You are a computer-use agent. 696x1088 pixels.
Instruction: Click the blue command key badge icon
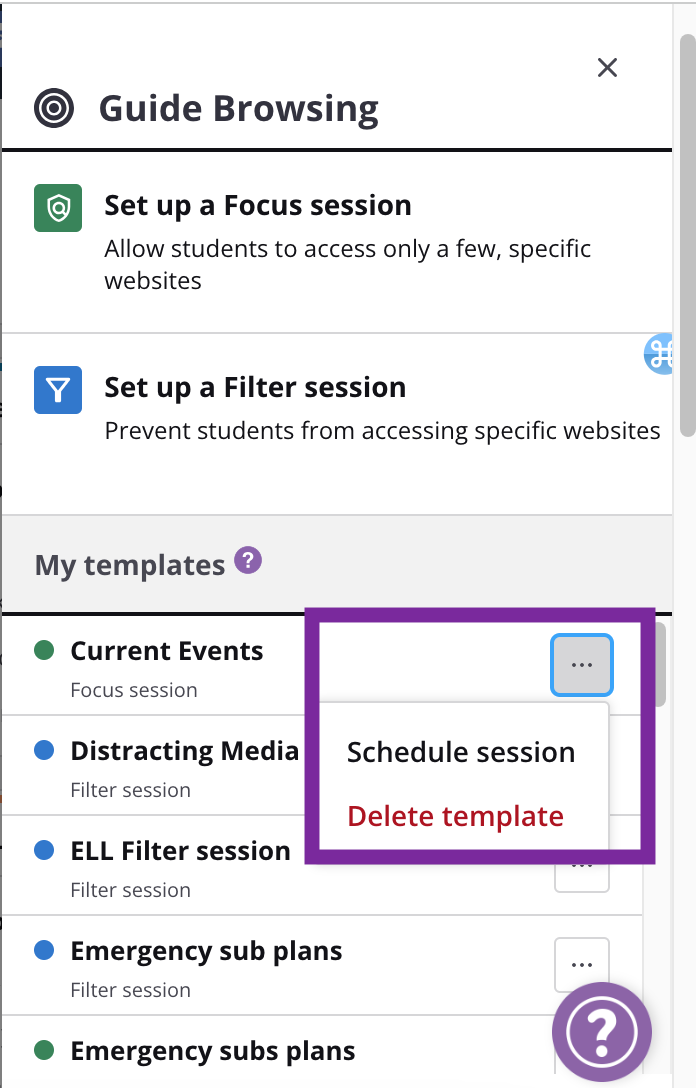coord(659,354)
